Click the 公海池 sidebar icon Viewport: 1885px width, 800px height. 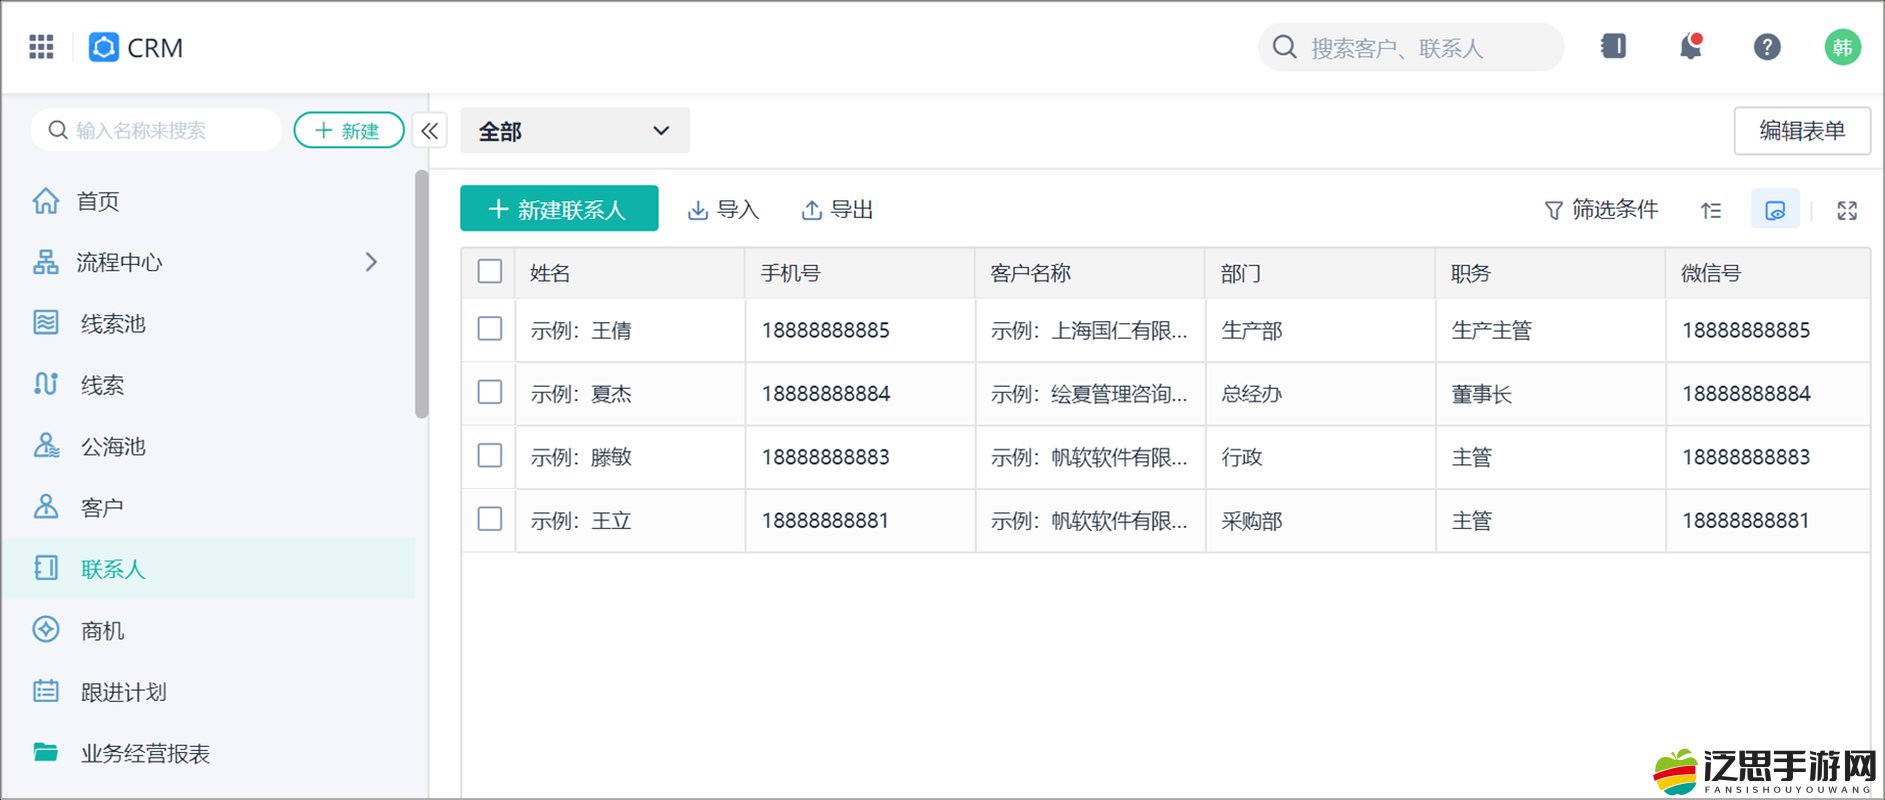(x=46, y=446)
